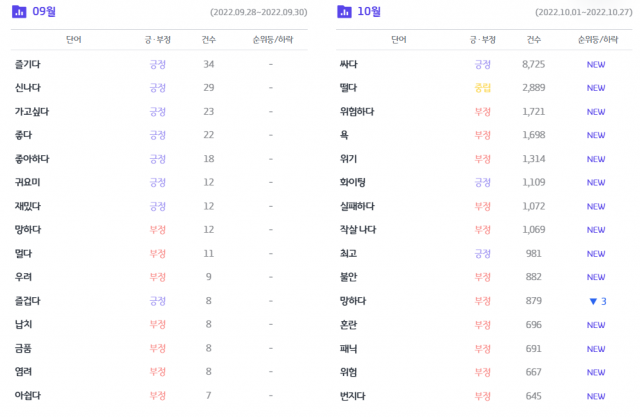The image size is (640, 417).
Task: Select the word 신나다
Action: click(x=28, y=88)
